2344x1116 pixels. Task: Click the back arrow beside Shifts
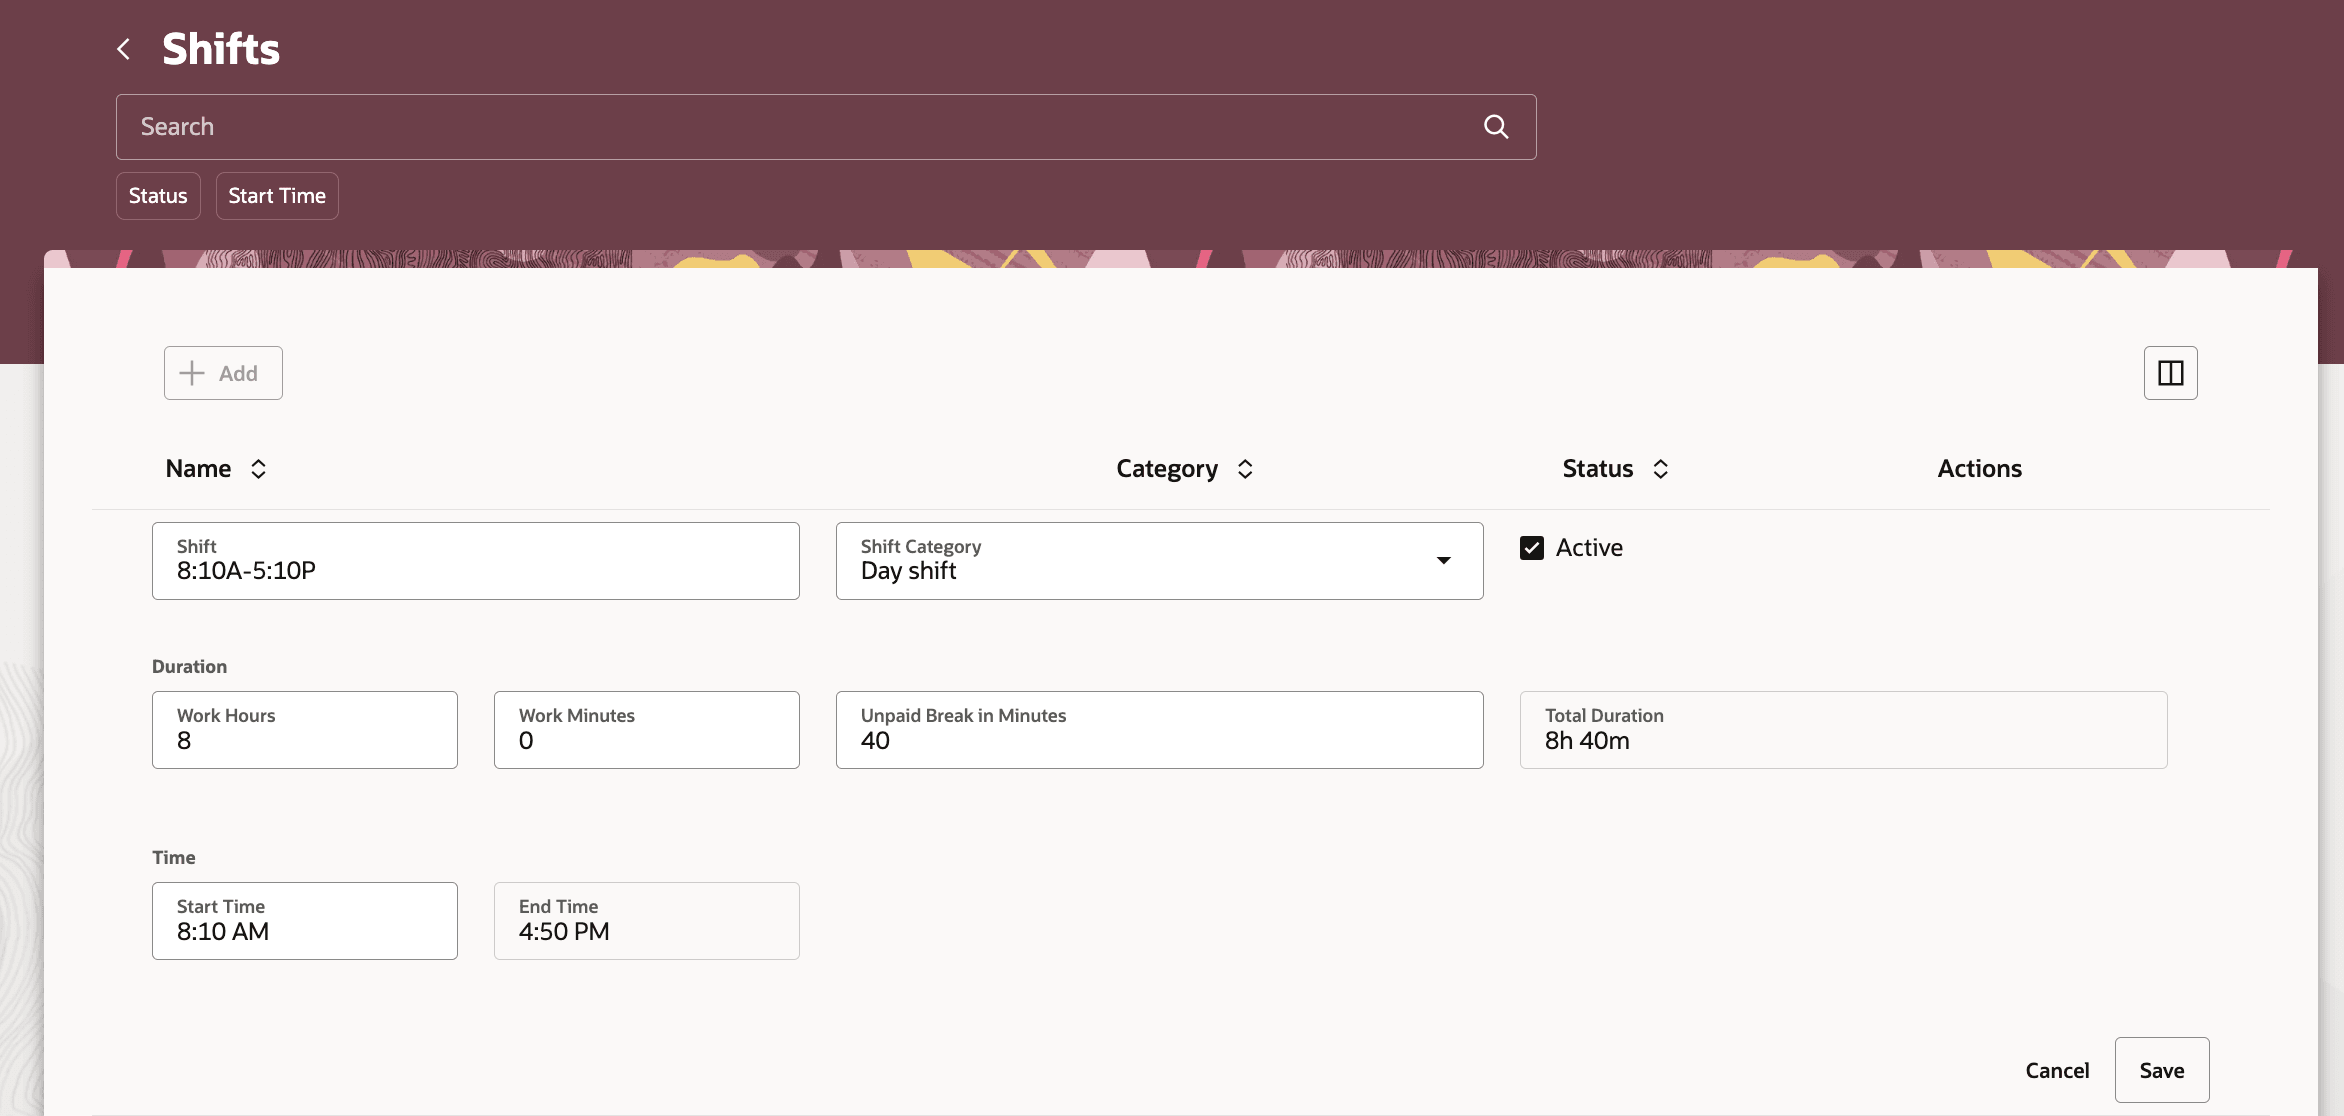(124, 49)
